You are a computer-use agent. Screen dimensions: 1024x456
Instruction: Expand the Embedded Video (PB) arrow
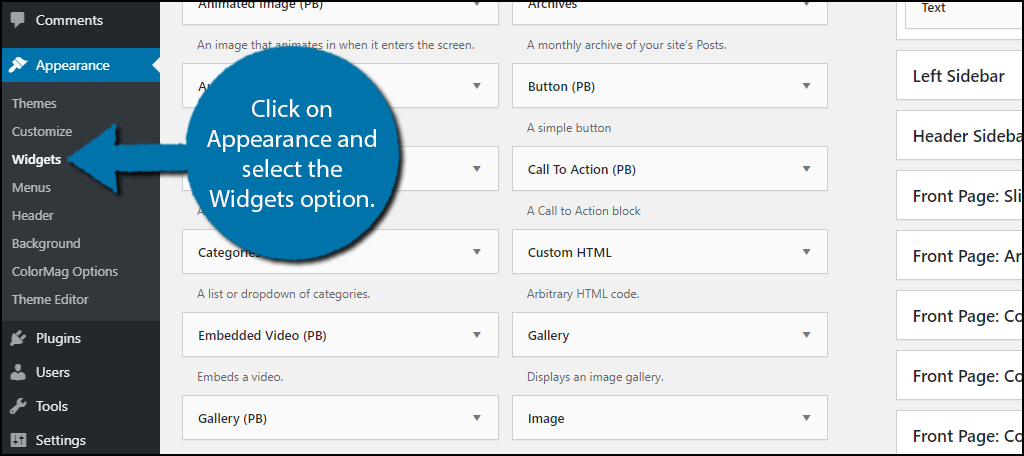click(477, 334)
